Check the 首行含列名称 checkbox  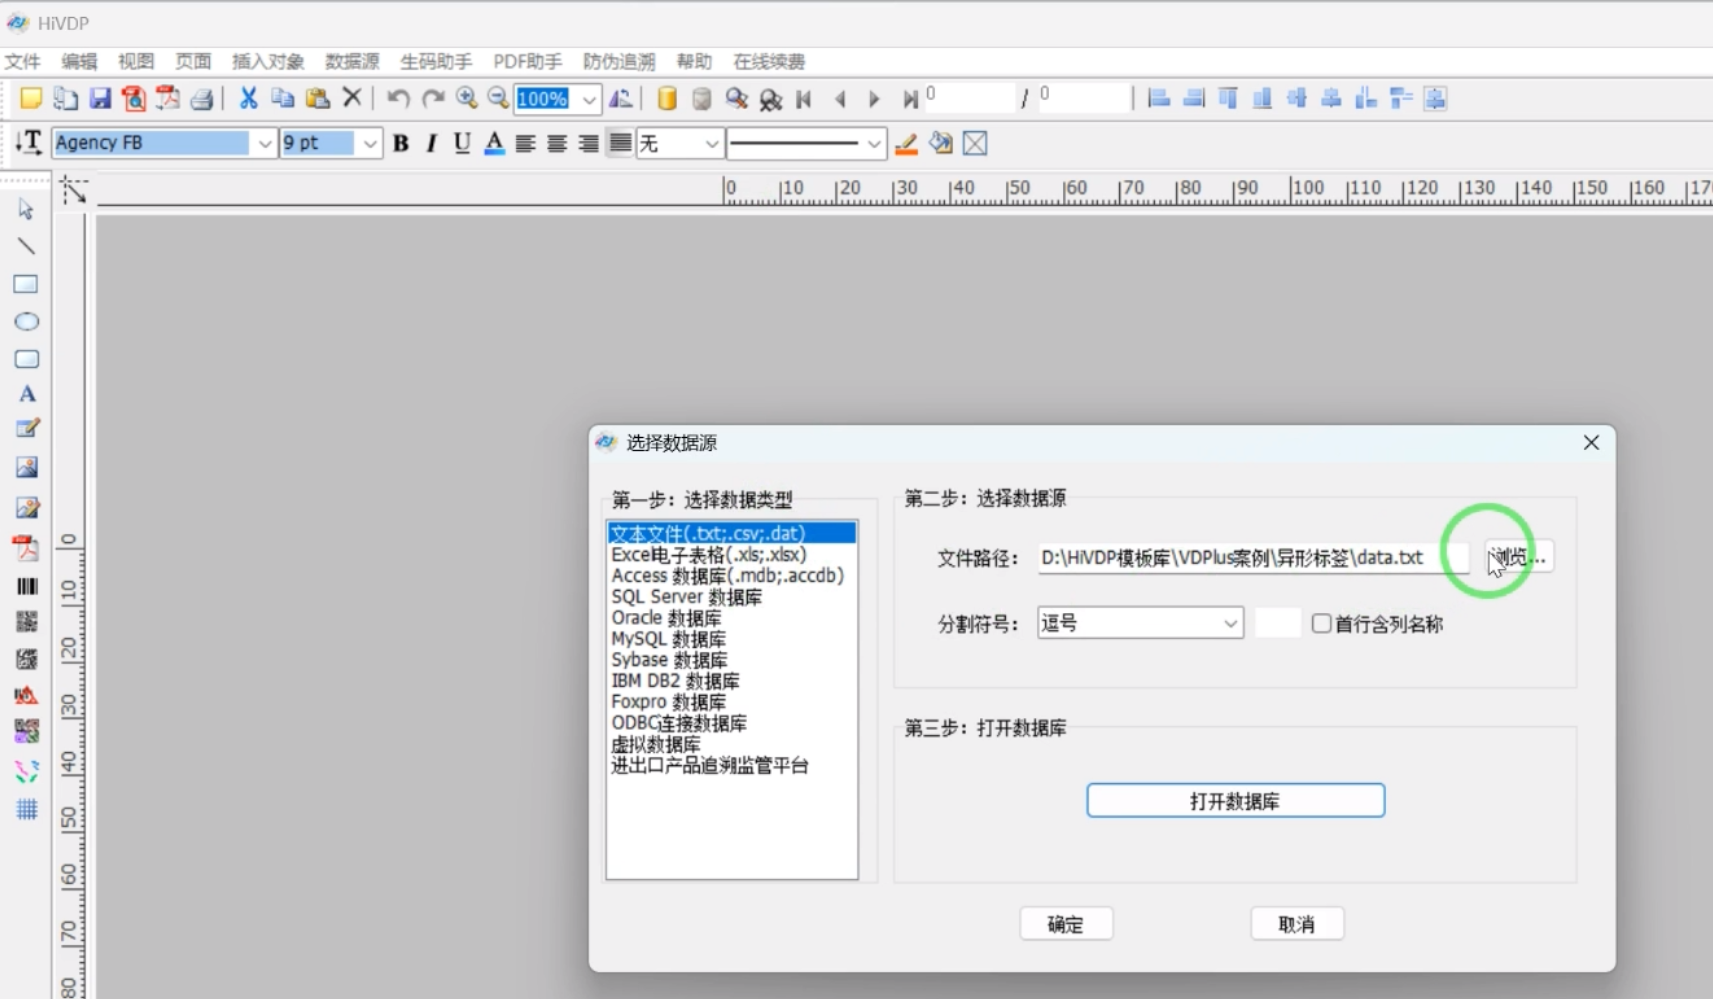(x=1321, y=623)
